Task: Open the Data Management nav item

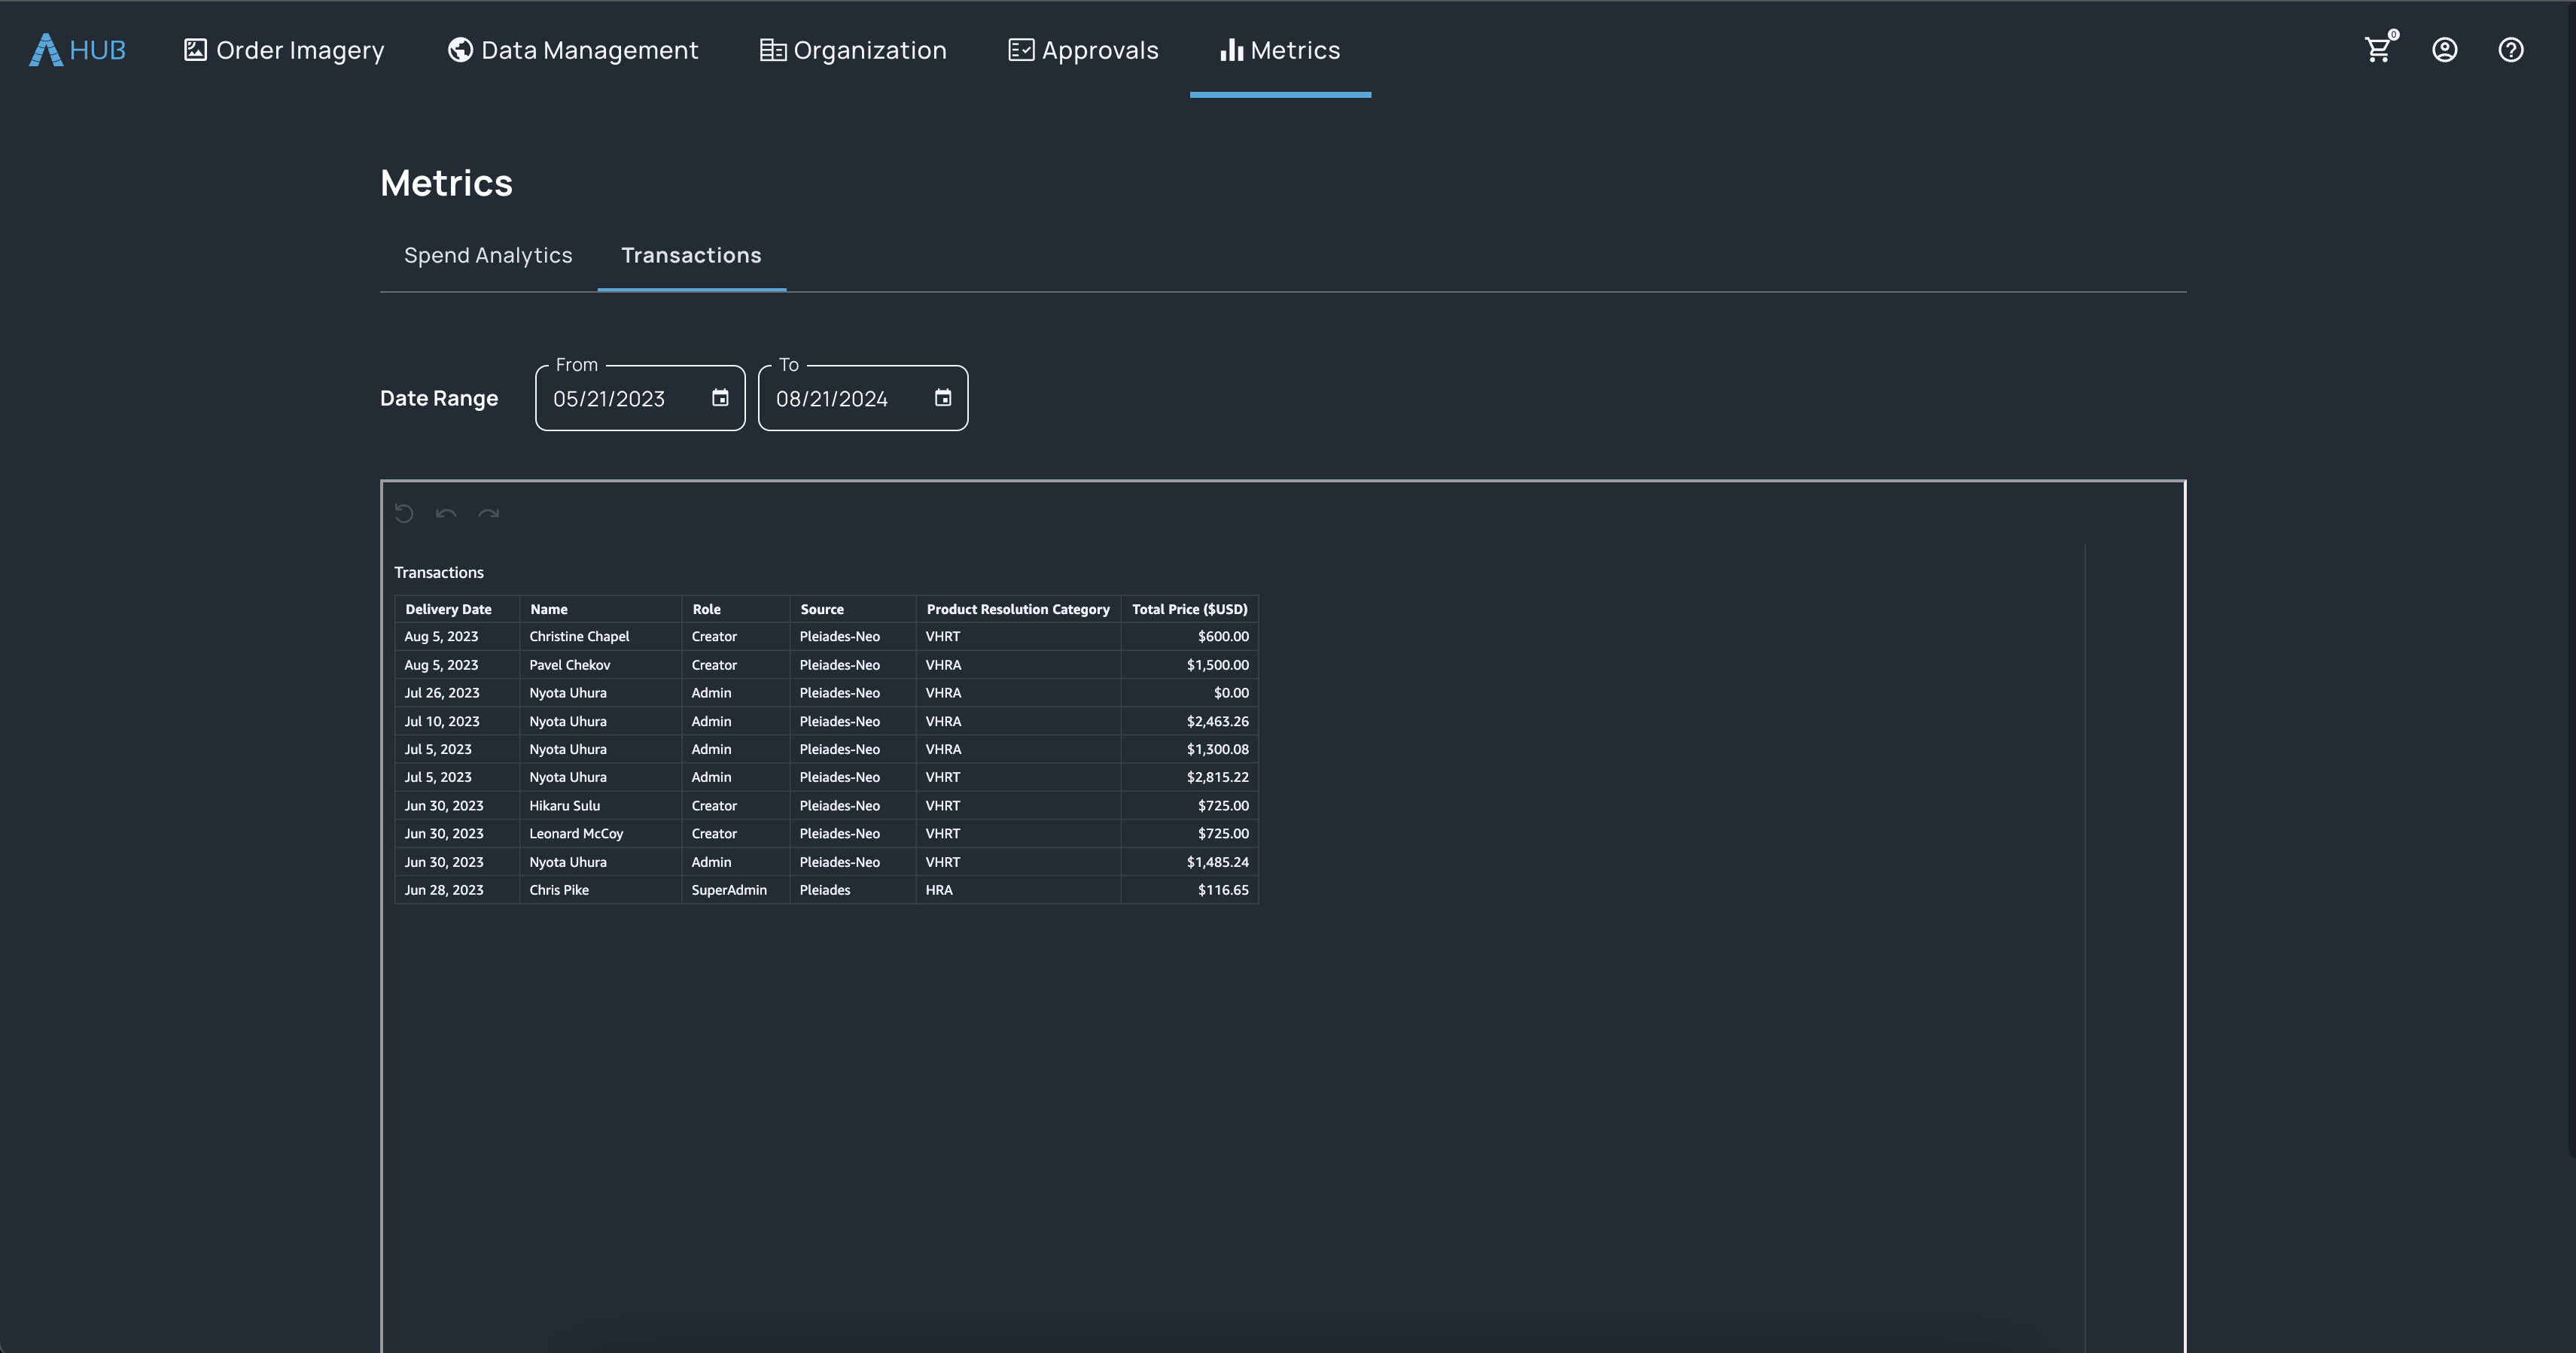Action: pos(573,50)
